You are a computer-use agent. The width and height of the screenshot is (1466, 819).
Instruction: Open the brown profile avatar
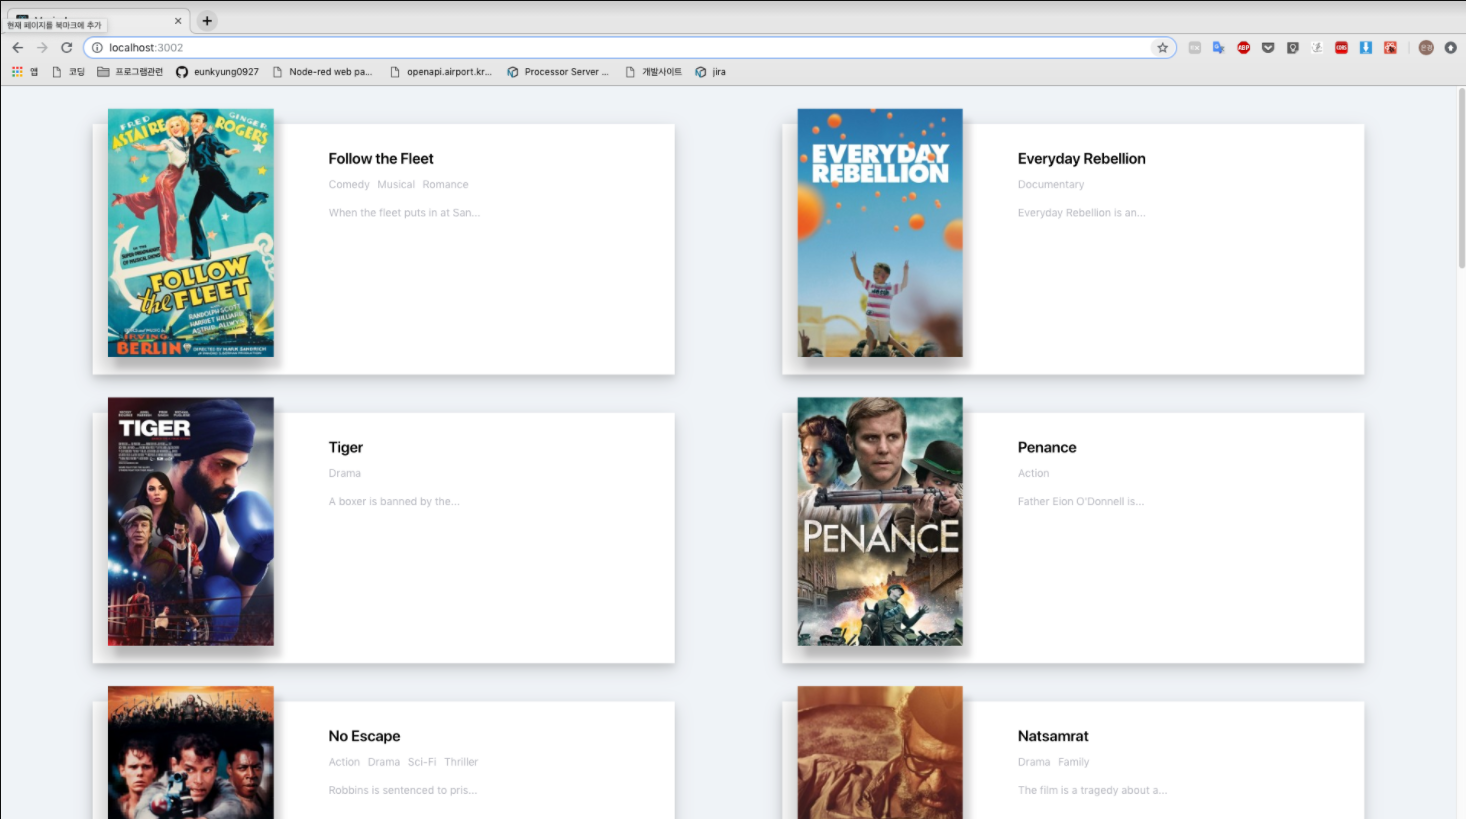(1426, 47)
